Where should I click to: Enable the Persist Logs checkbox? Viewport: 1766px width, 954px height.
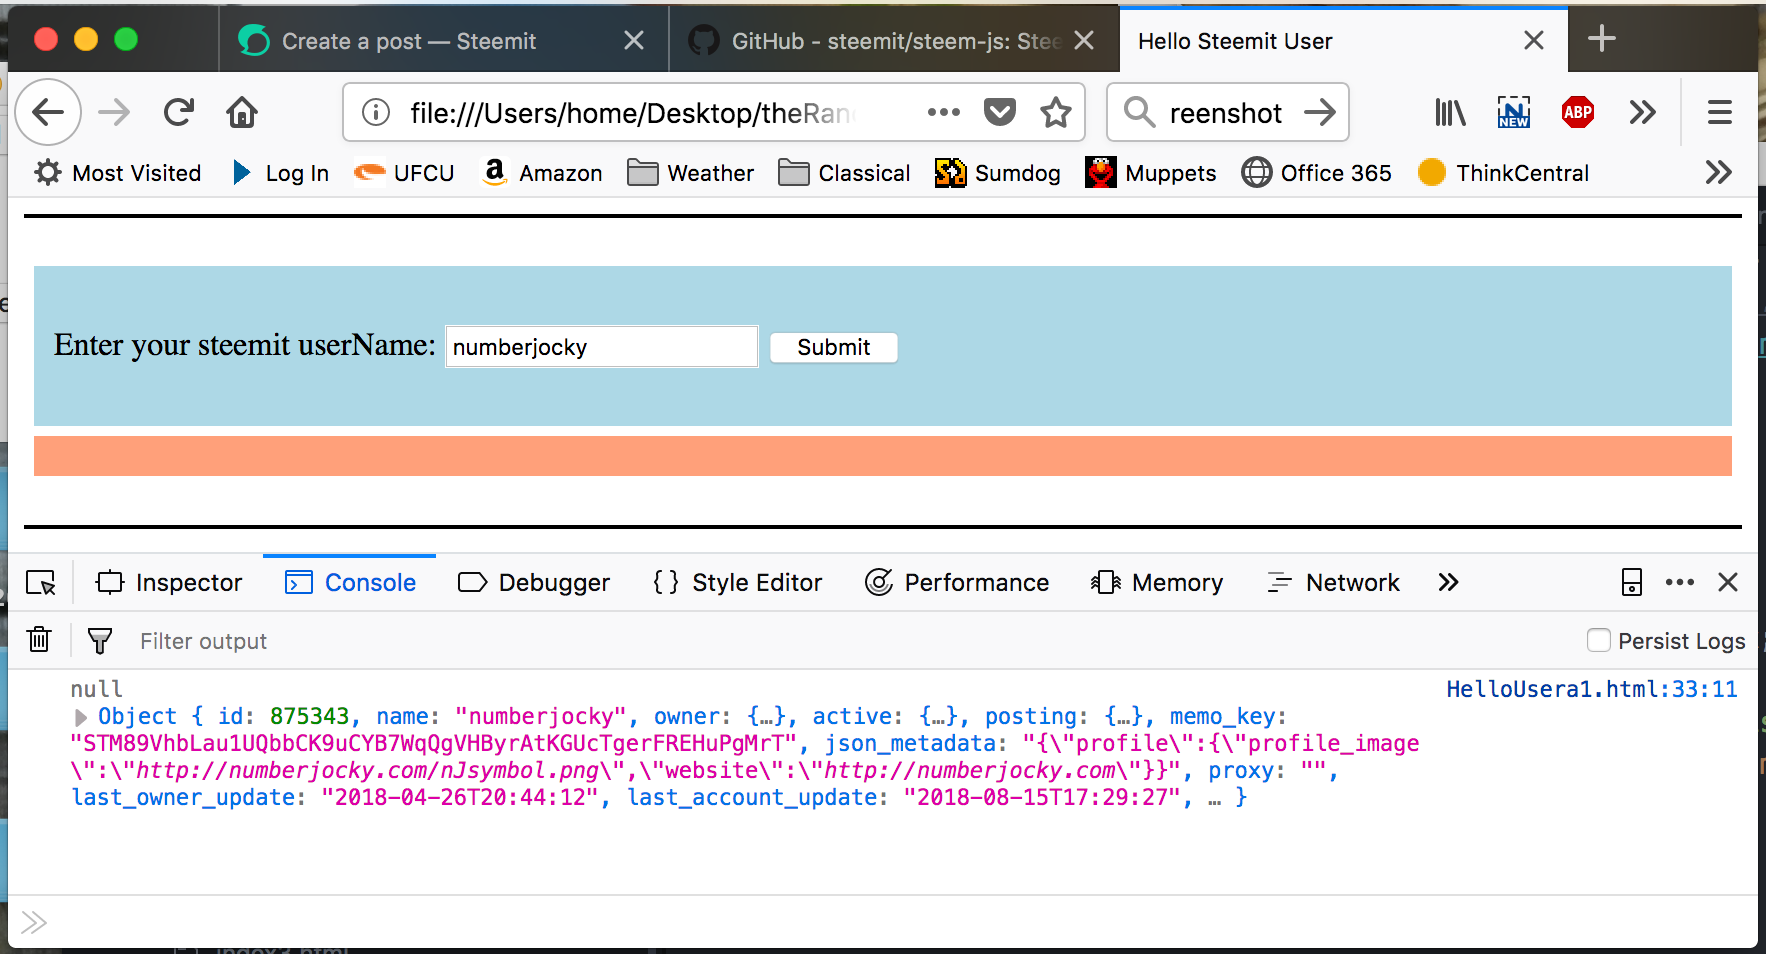[x=1599, y=640]
